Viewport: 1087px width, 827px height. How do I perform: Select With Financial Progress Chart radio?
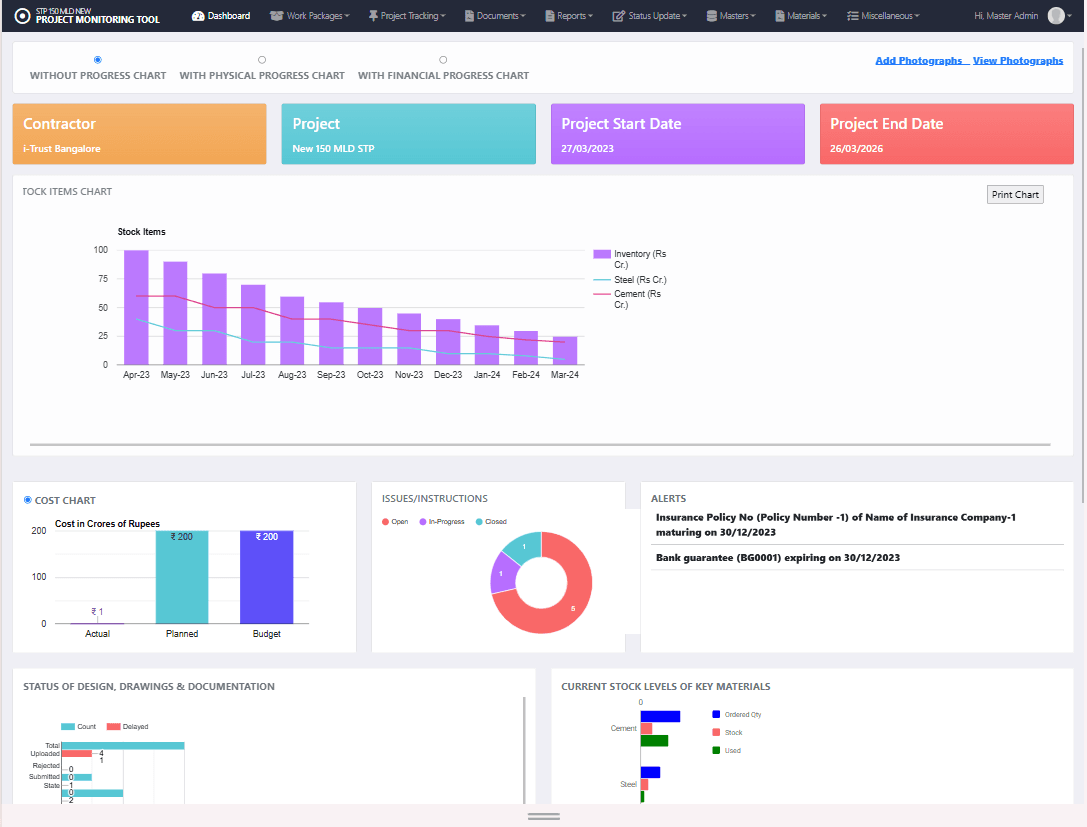coord(443,60)
